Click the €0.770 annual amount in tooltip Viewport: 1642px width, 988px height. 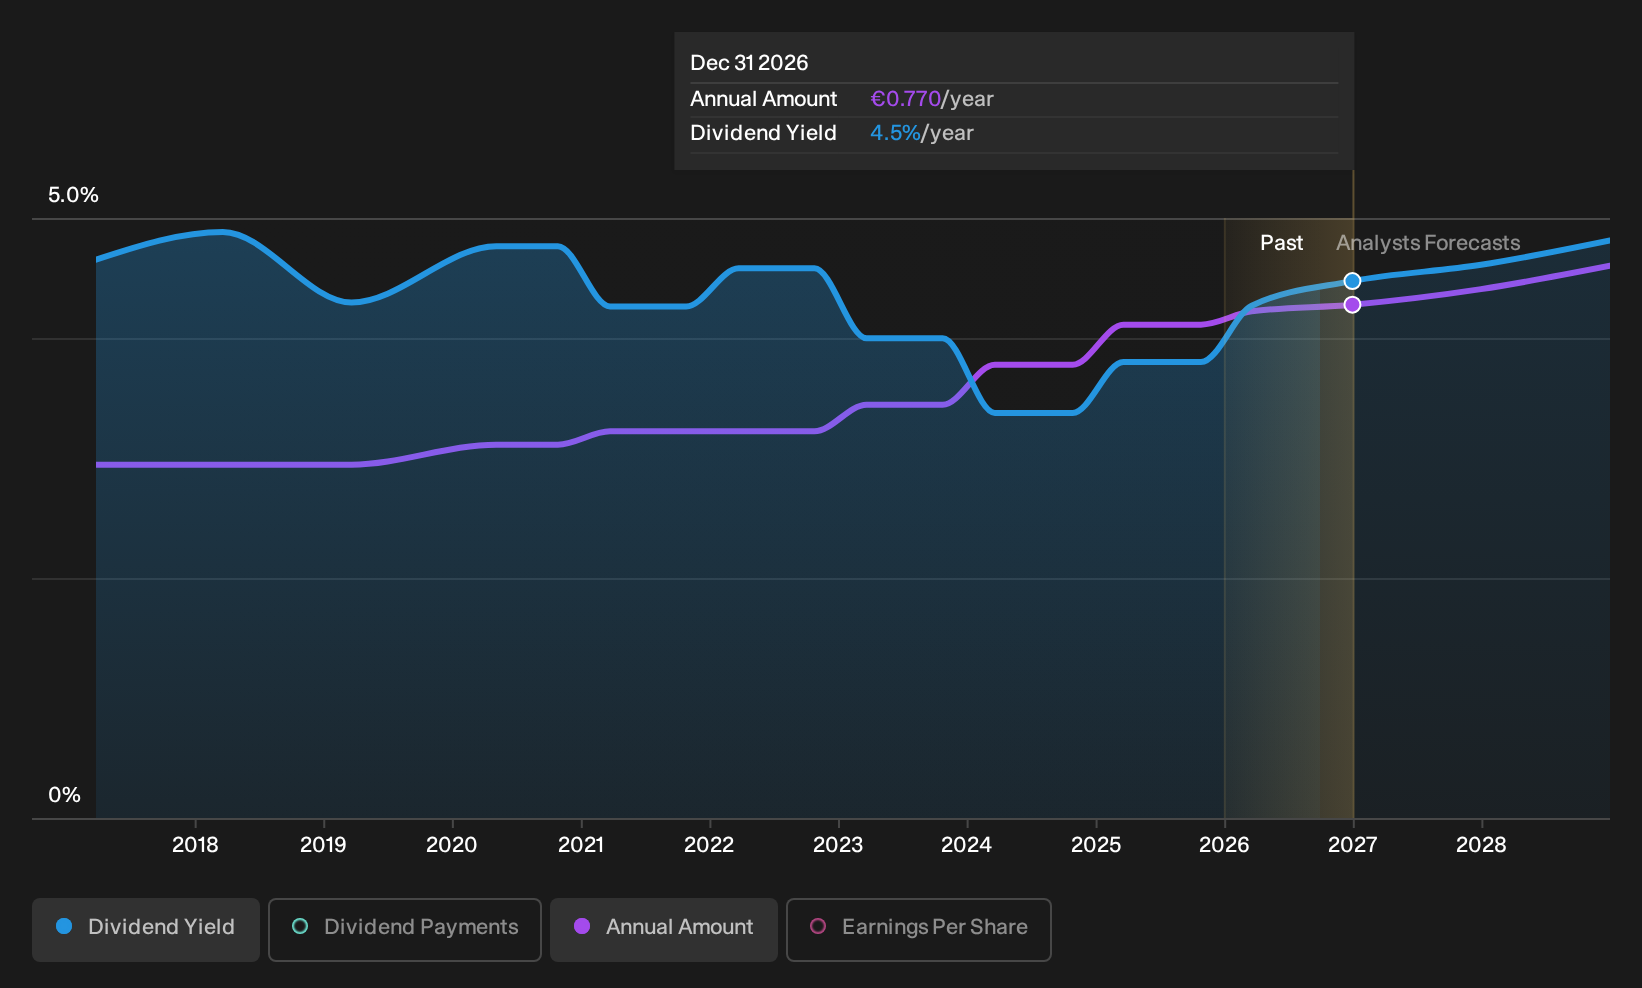(906, 99)
